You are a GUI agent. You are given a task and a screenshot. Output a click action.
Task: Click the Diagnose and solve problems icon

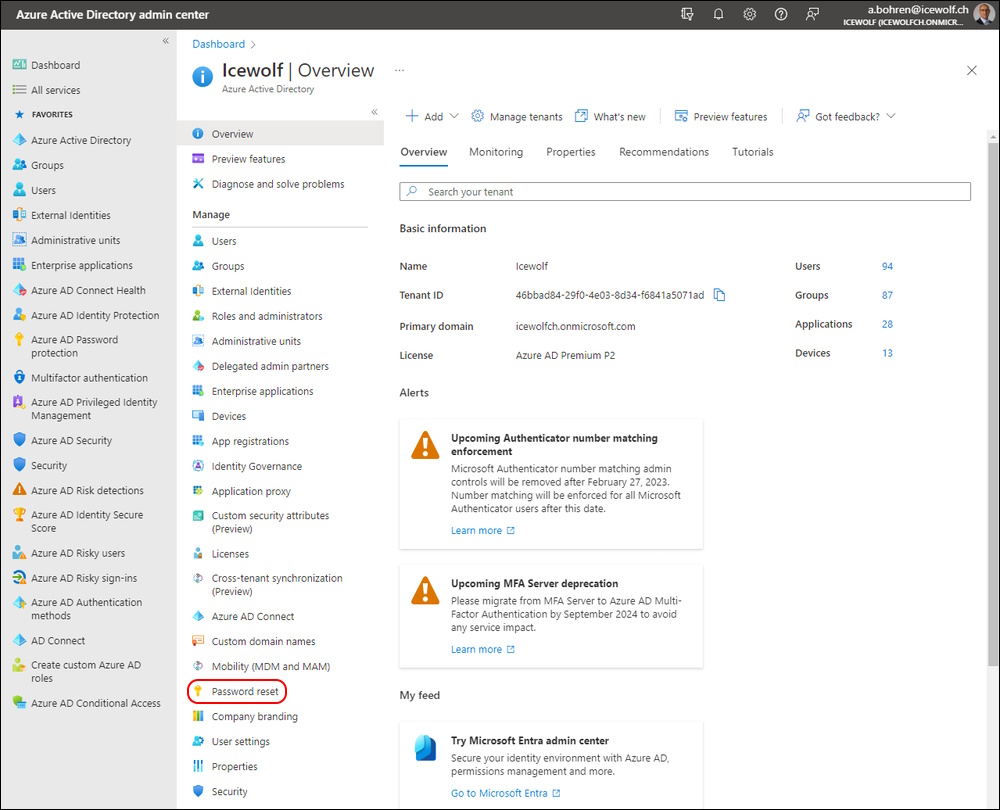click(x=198, y=184)
